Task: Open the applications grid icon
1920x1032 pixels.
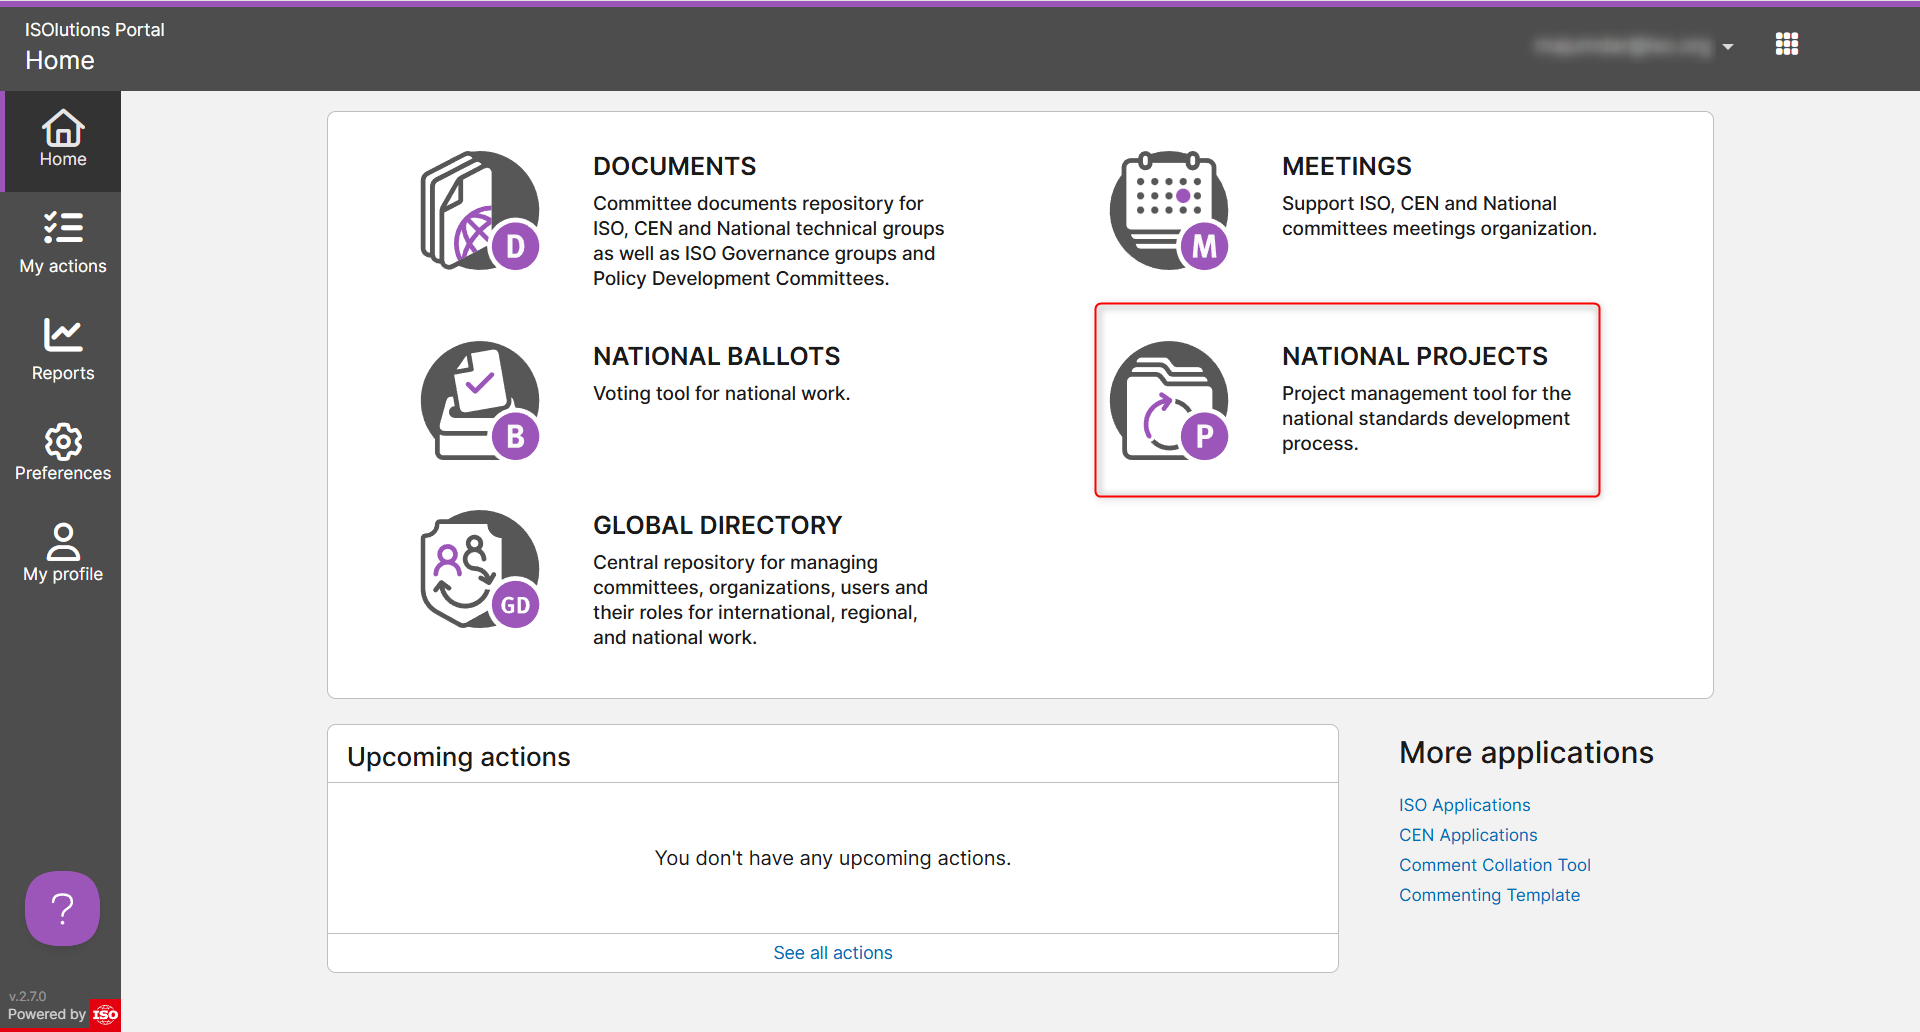Action: point(1787,44)
